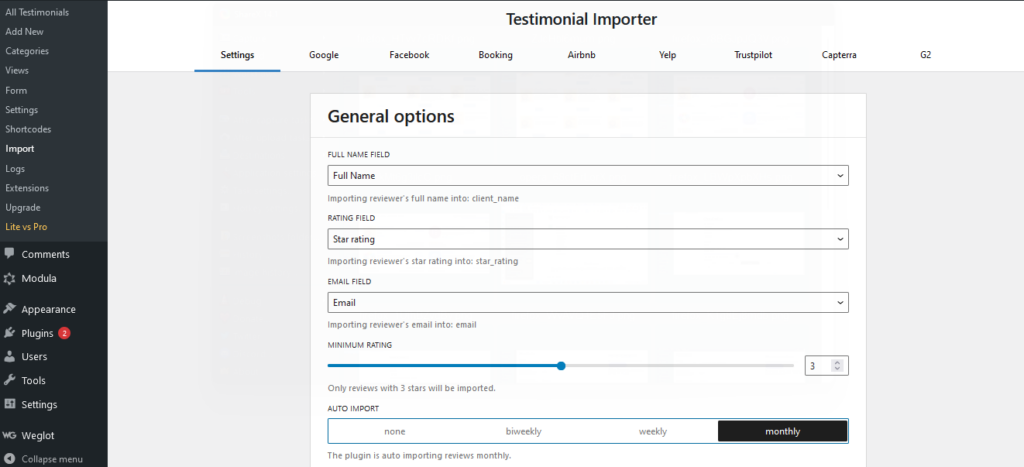This screenshot has height=467, width=1024.
Task: Switch to the Trustpilot tab
Action: 753,56
